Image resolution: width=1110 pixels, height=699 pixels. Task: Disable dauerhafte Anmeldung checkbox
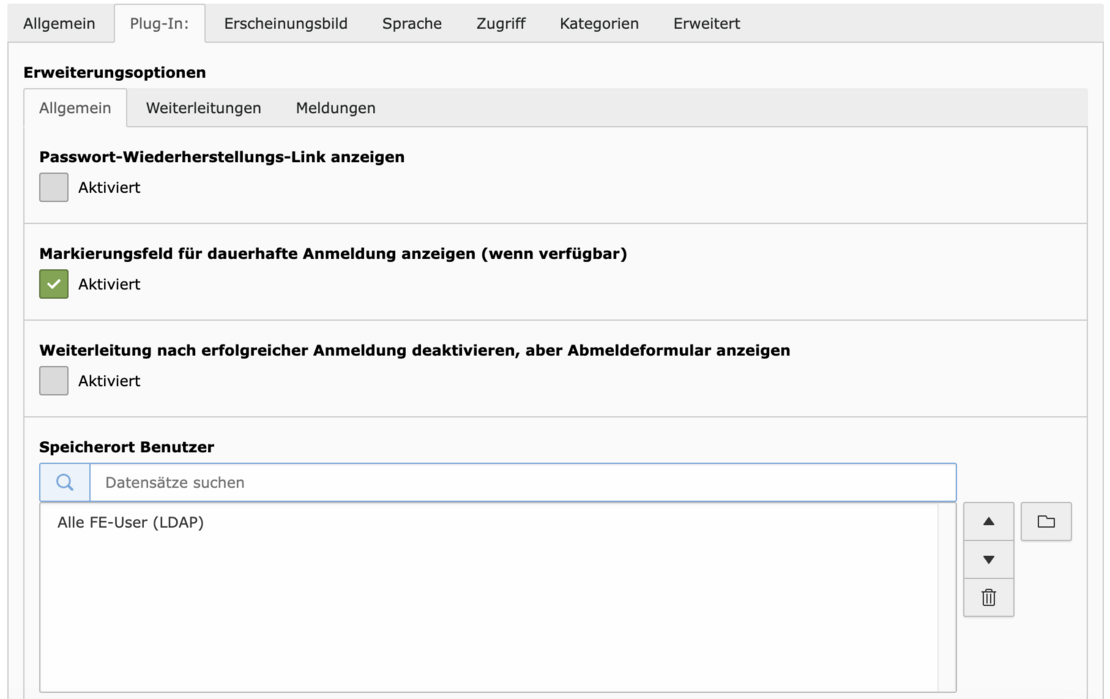coord(54,284)
